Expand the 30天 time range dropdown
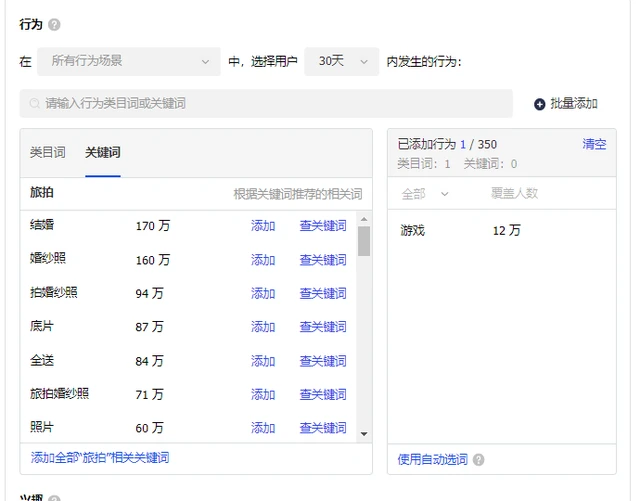Image resolution: width=640 pixels, height=501 pixels. (341, 61)
